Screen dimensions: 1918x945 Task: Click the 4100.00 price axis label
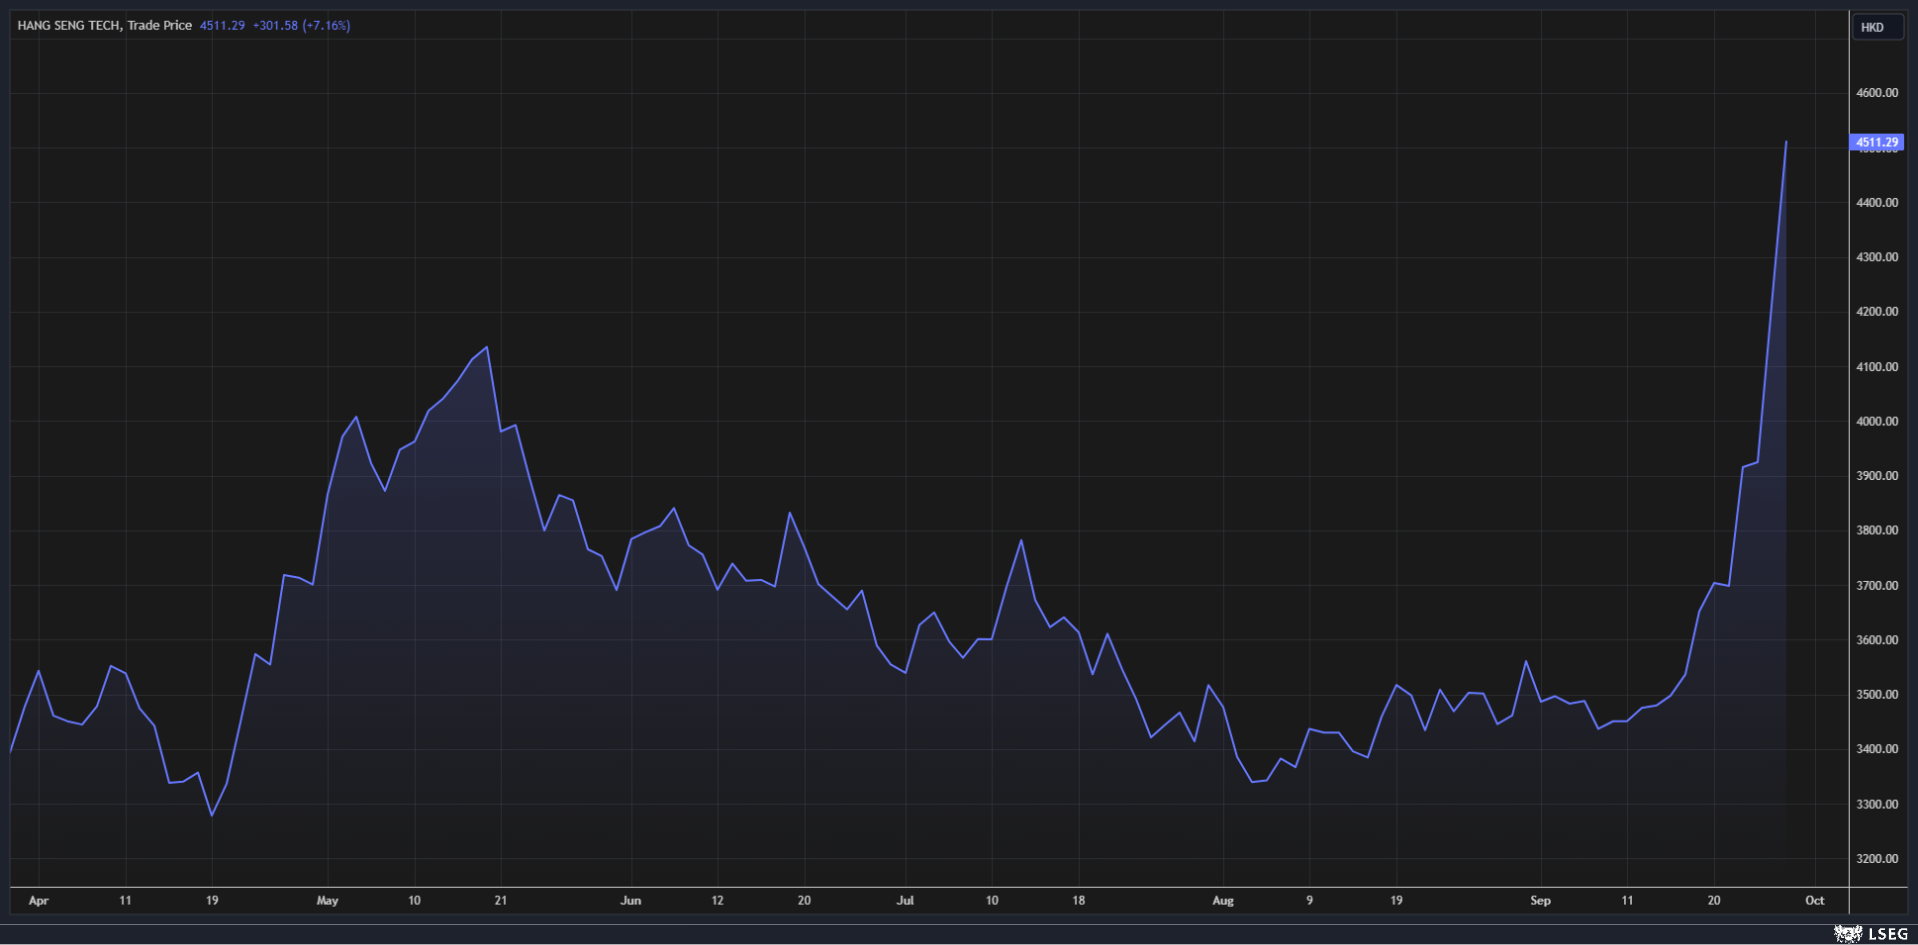tap(1877, 367)
